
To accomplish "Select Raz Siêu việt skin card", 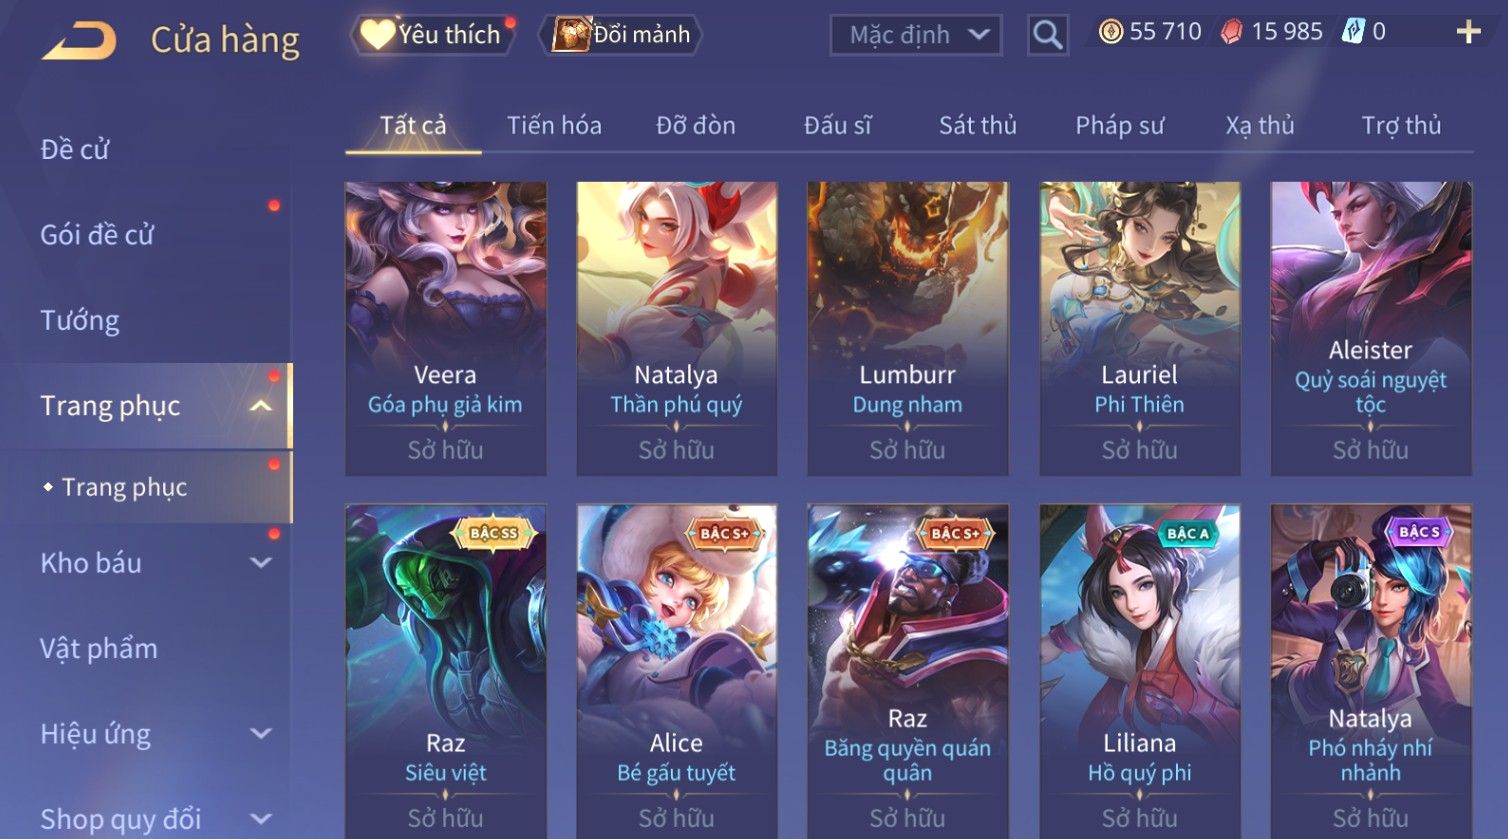I will point(446,671).
